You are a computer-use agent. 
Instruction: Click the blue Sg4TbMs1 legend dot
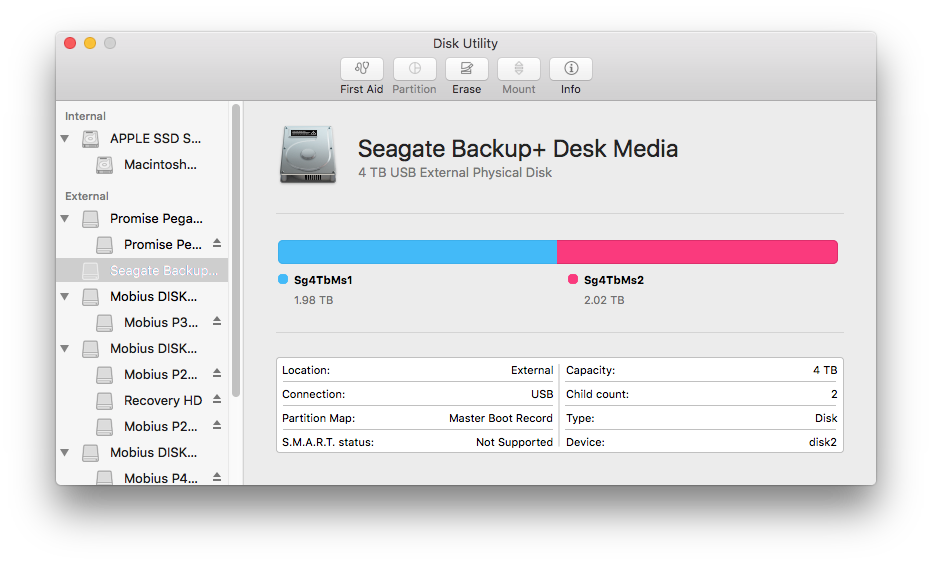coord(283,279)
